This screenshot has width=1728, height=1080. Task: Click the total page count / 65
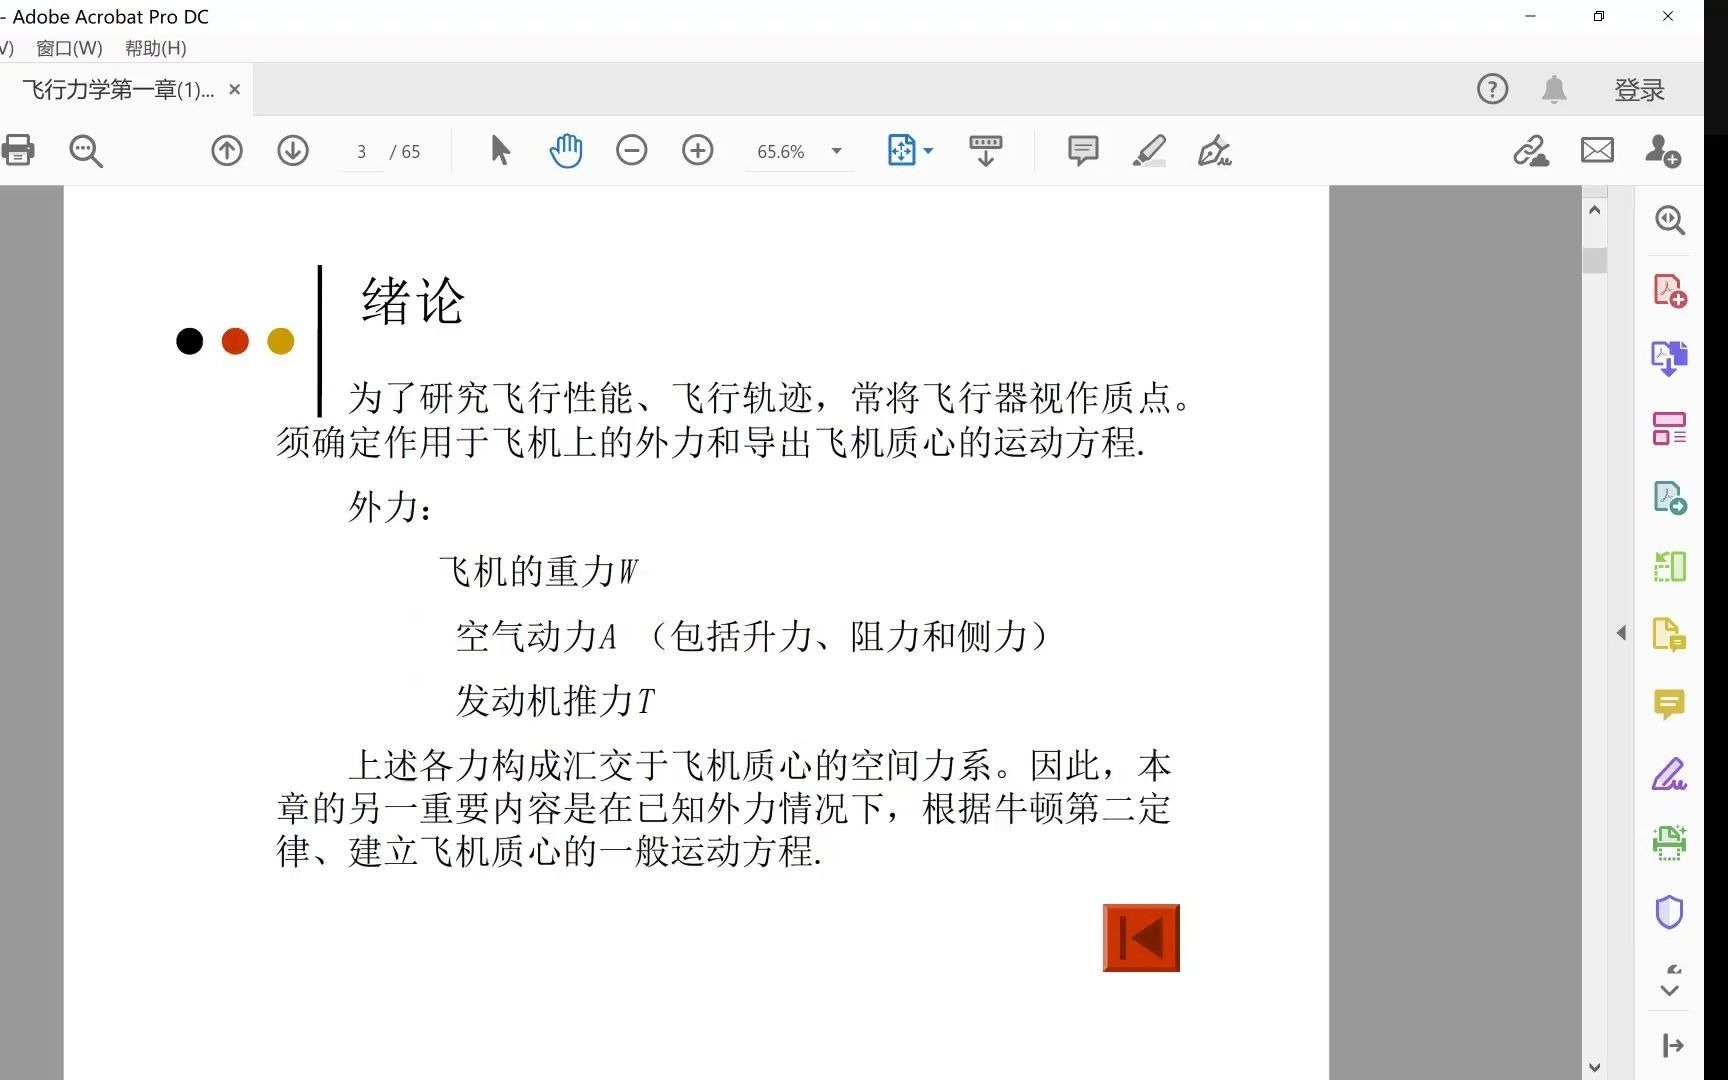(x=405, y=151)
